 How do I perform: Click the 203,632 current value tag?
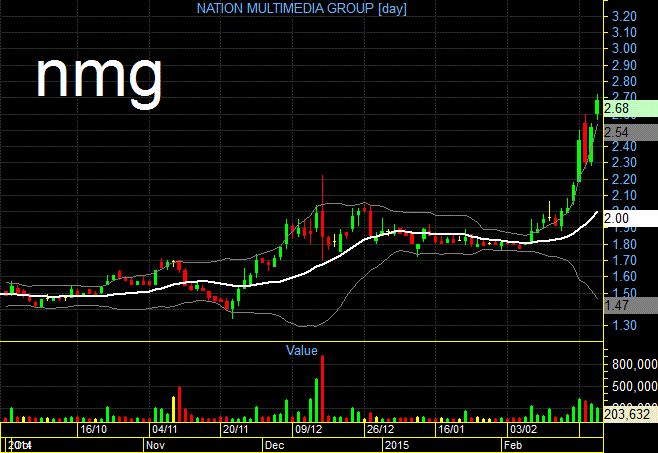click(630, 414)
